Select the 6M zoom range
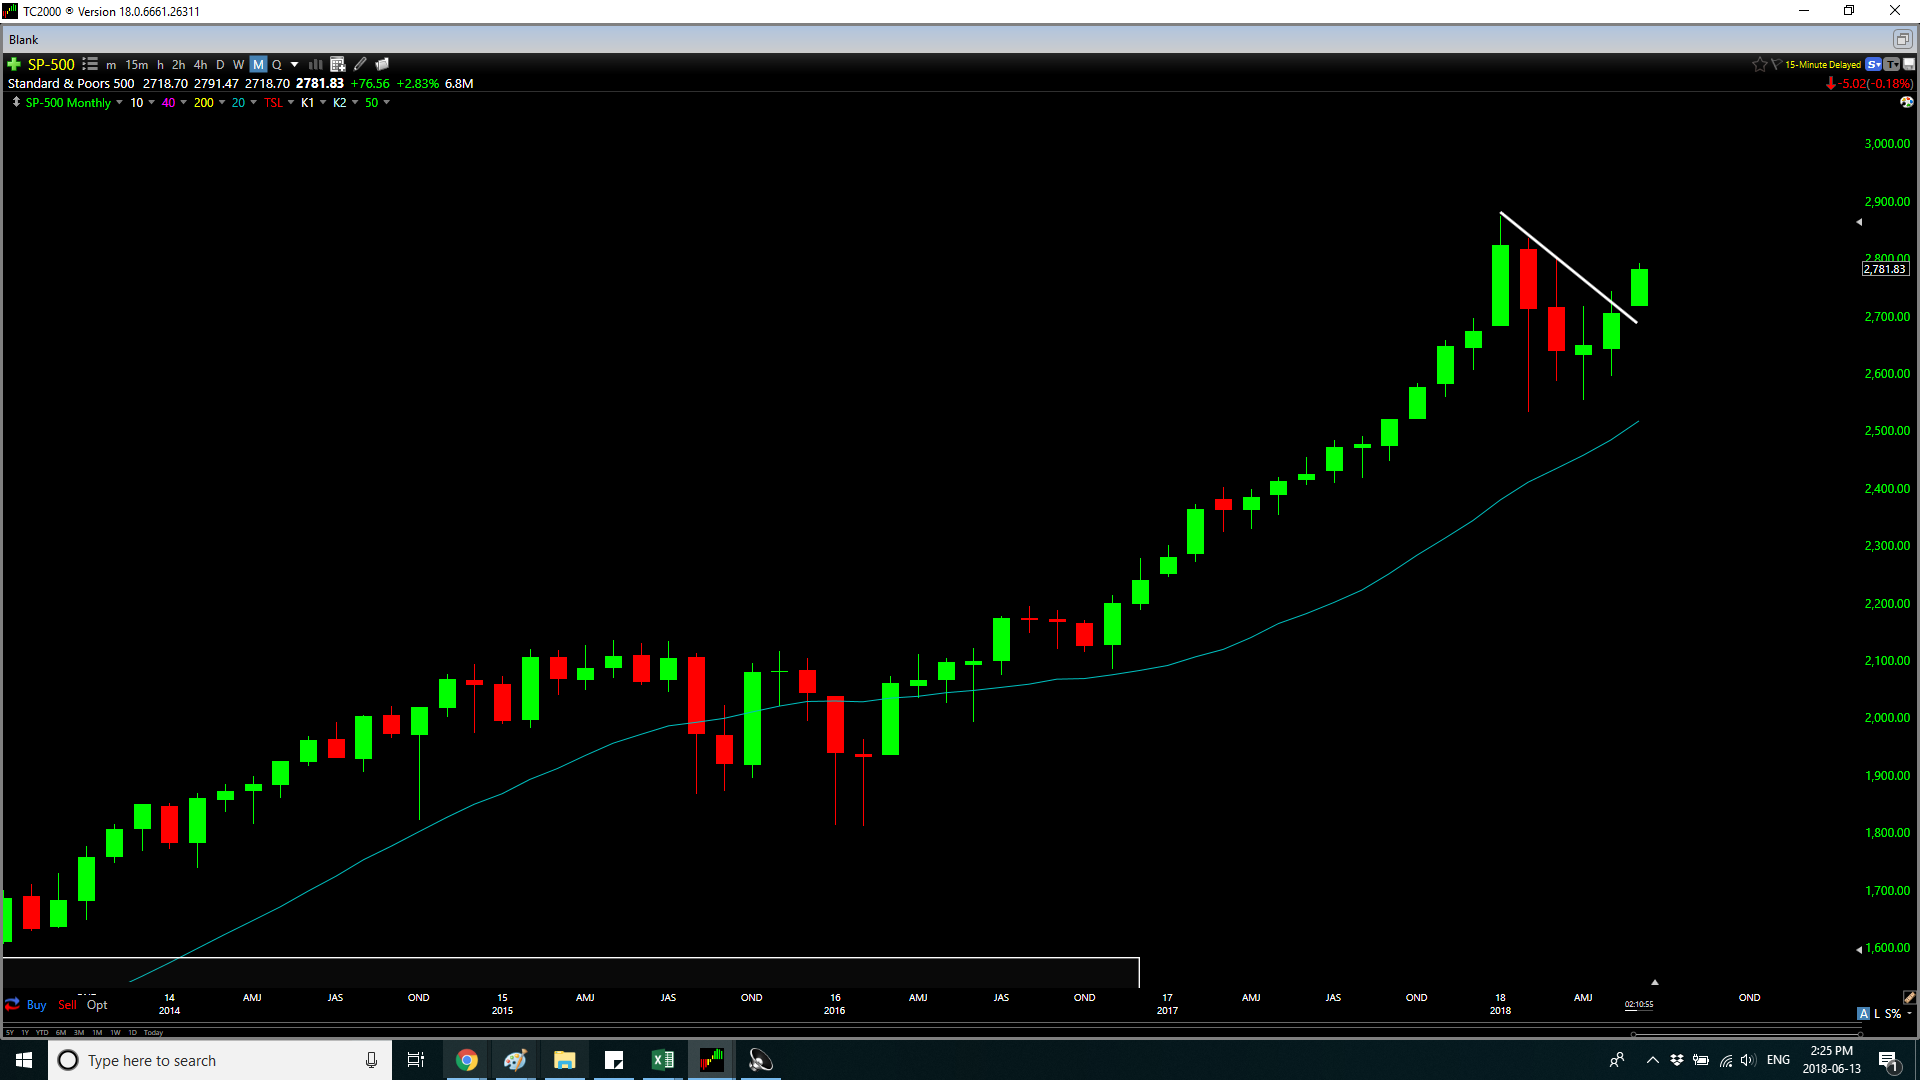The width and height of the screenshot is (1920, 1080). point(61,1032)
